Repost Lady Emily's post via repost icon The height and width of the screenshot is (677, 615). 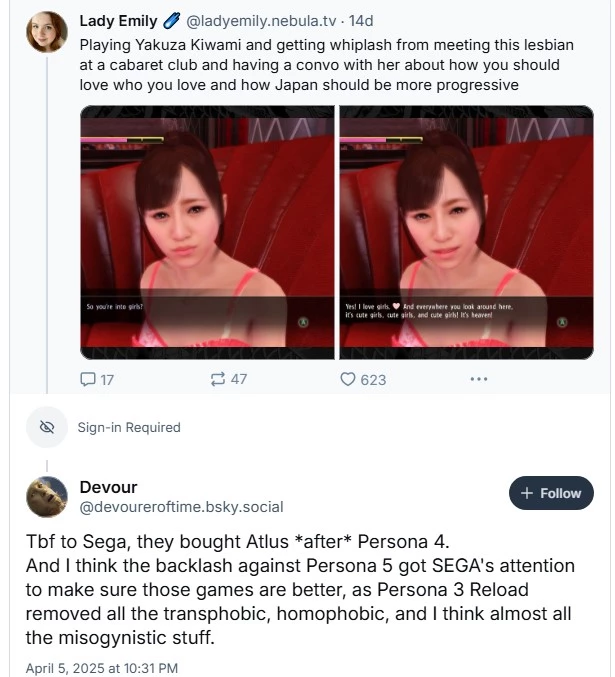(217, 379)
